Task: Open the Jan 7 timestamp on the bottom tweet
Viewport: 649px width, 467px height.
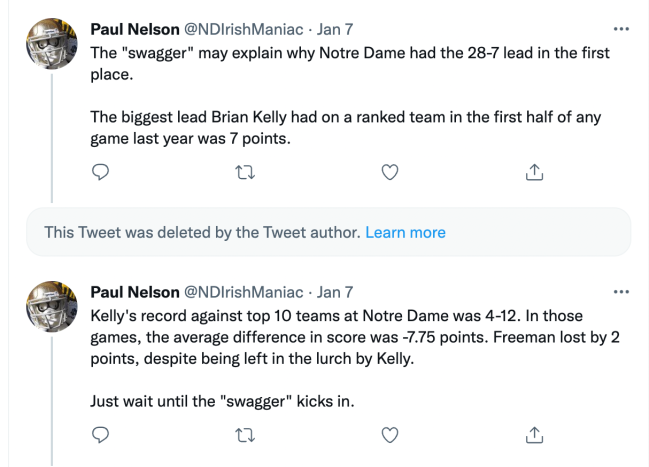Action: tap(335, 293)
